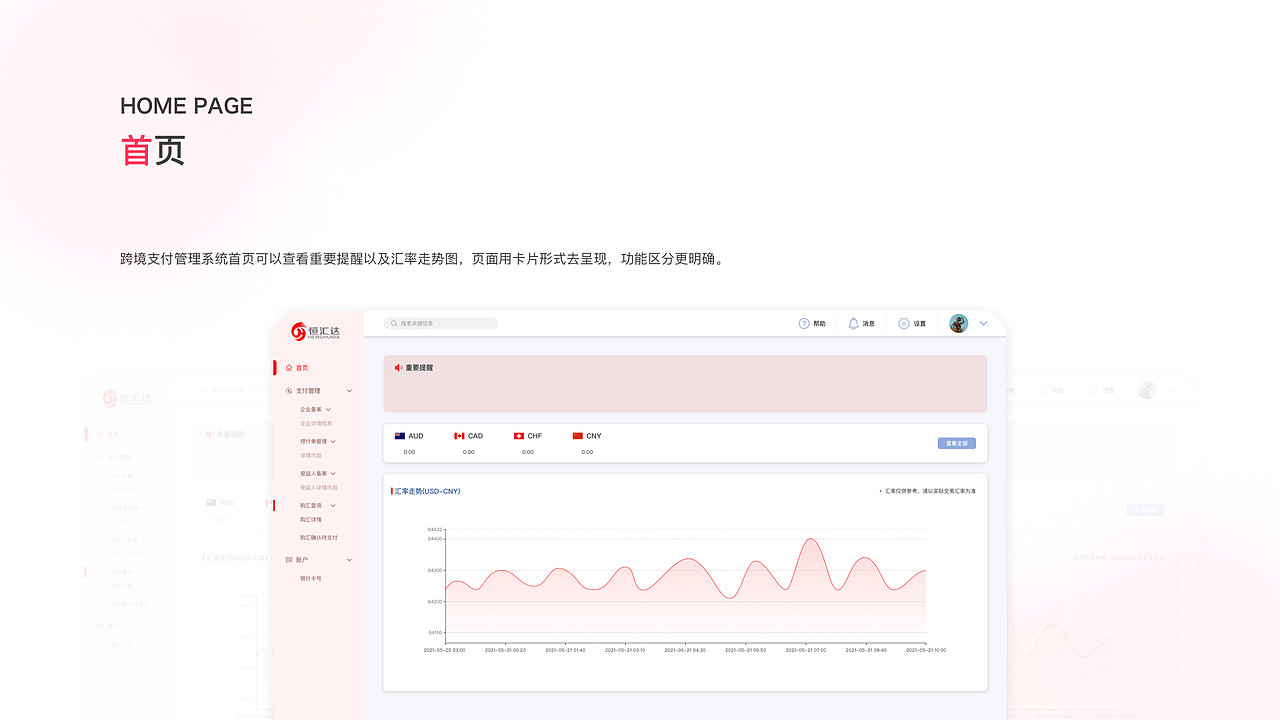Image resolution: width=1280 pixels, height=720 pixels.
Task: Collapse the 受益人备案 submenu chevron
Action: point(333,473)
